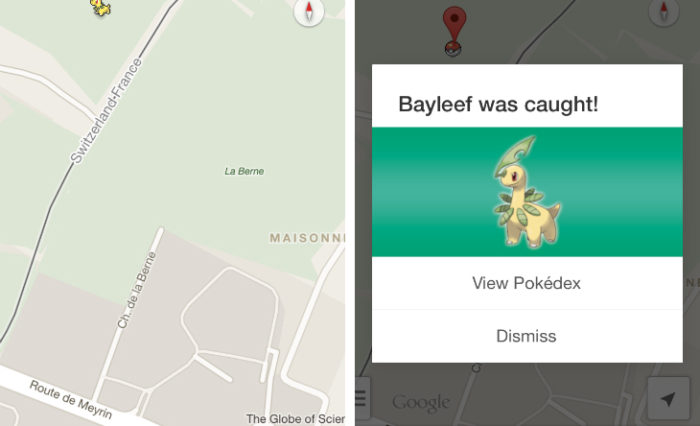Click the Switzerland·France border label
The height and width of the screenshot is (426, 700).
106,110
